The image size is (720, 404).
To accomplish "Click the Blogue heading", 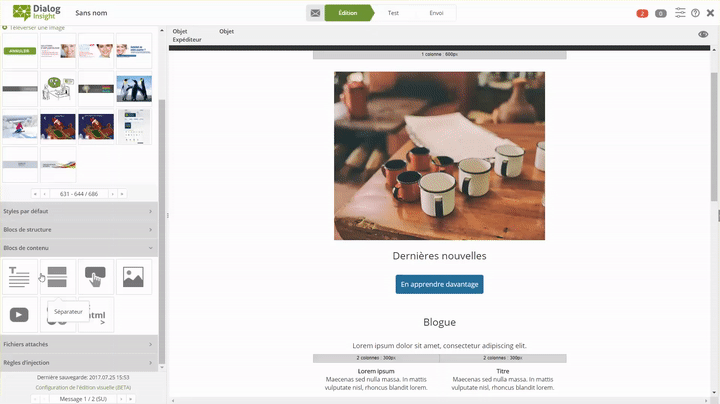I will click(x=439, y=322).
